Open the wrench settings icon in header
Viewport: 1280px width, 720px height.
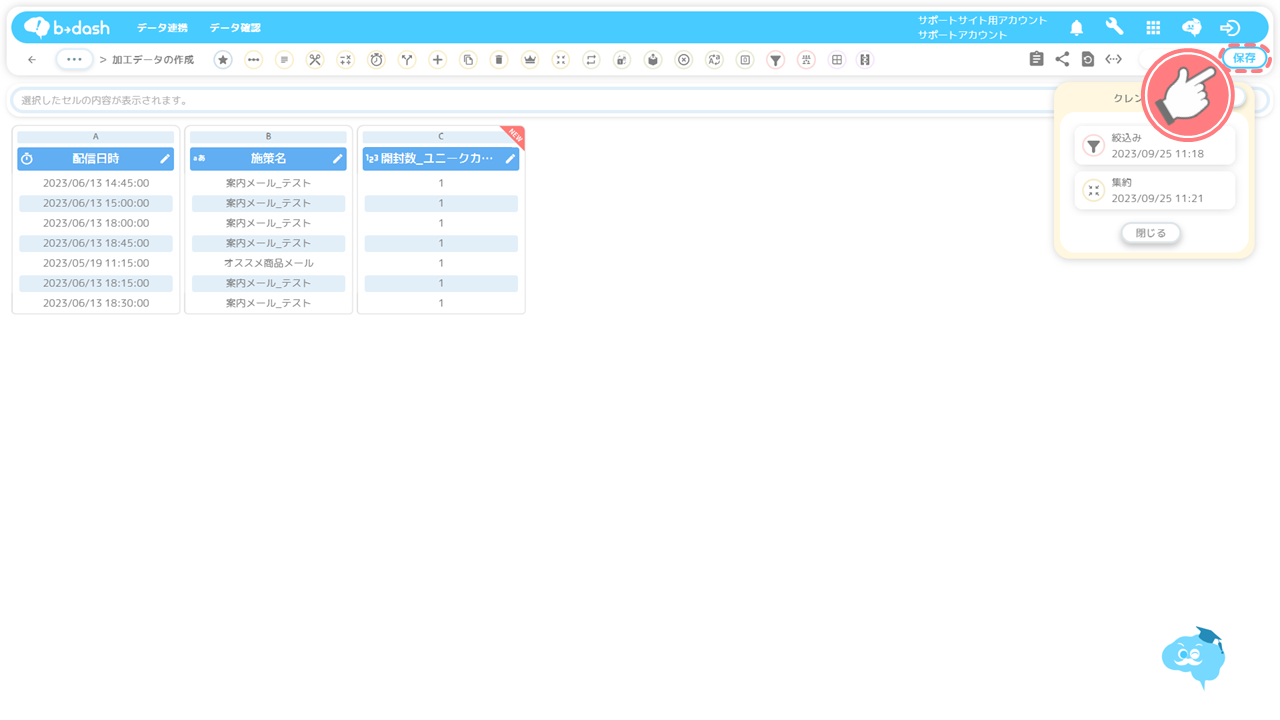pyautogui.click(x=1114, y=28)
